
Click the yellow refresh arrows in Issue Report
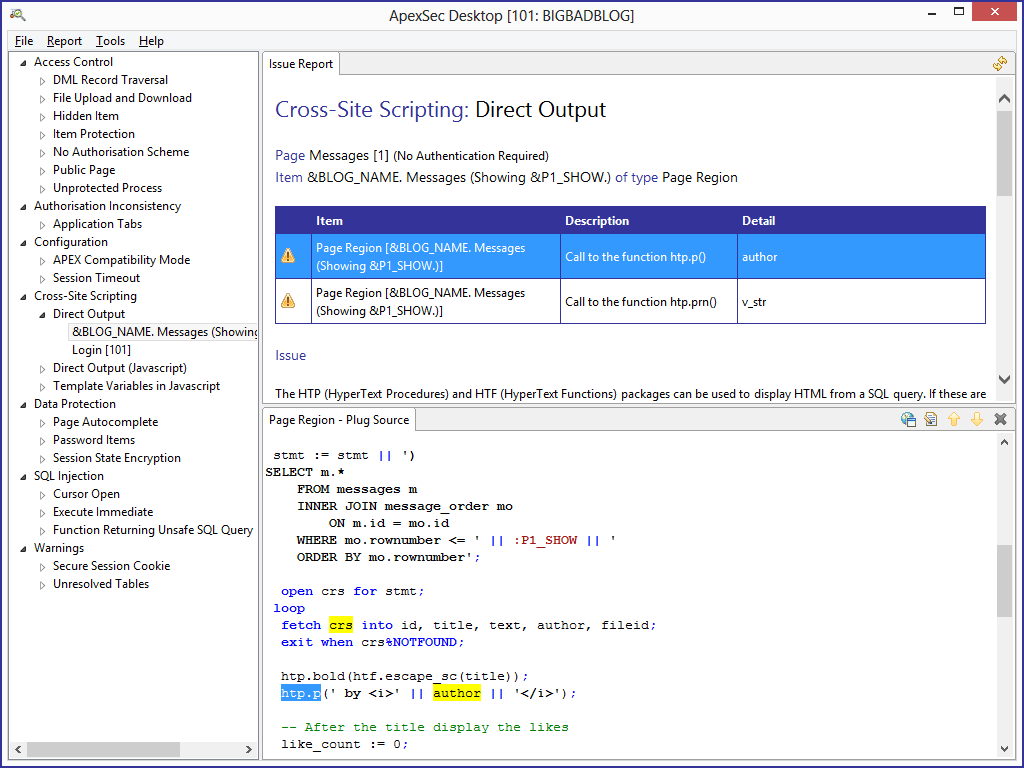[x=999, y=64]
